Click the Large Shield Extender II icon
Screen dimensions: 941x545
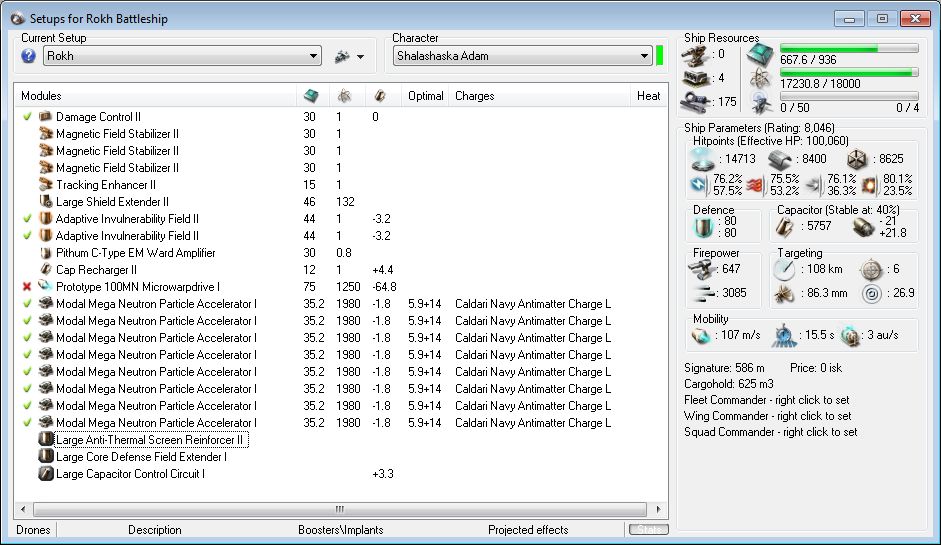coord(45,201)
